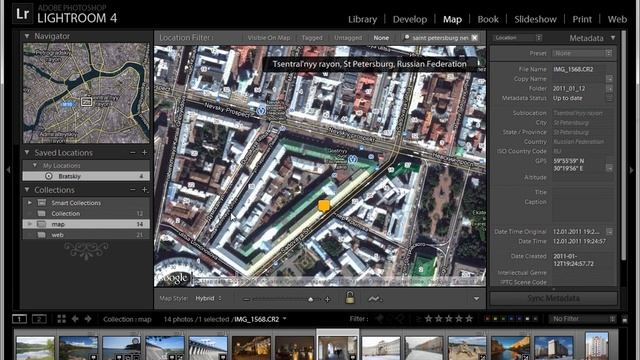
Task: Remove saved location with minus icon
Action: coord(133,152)
